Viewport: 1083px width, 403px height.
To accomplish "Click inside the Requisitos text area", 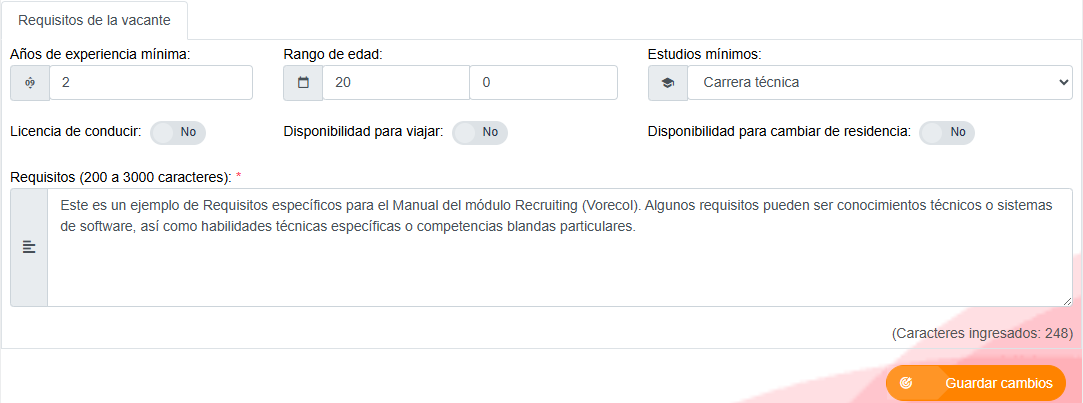I will [560, 247].
